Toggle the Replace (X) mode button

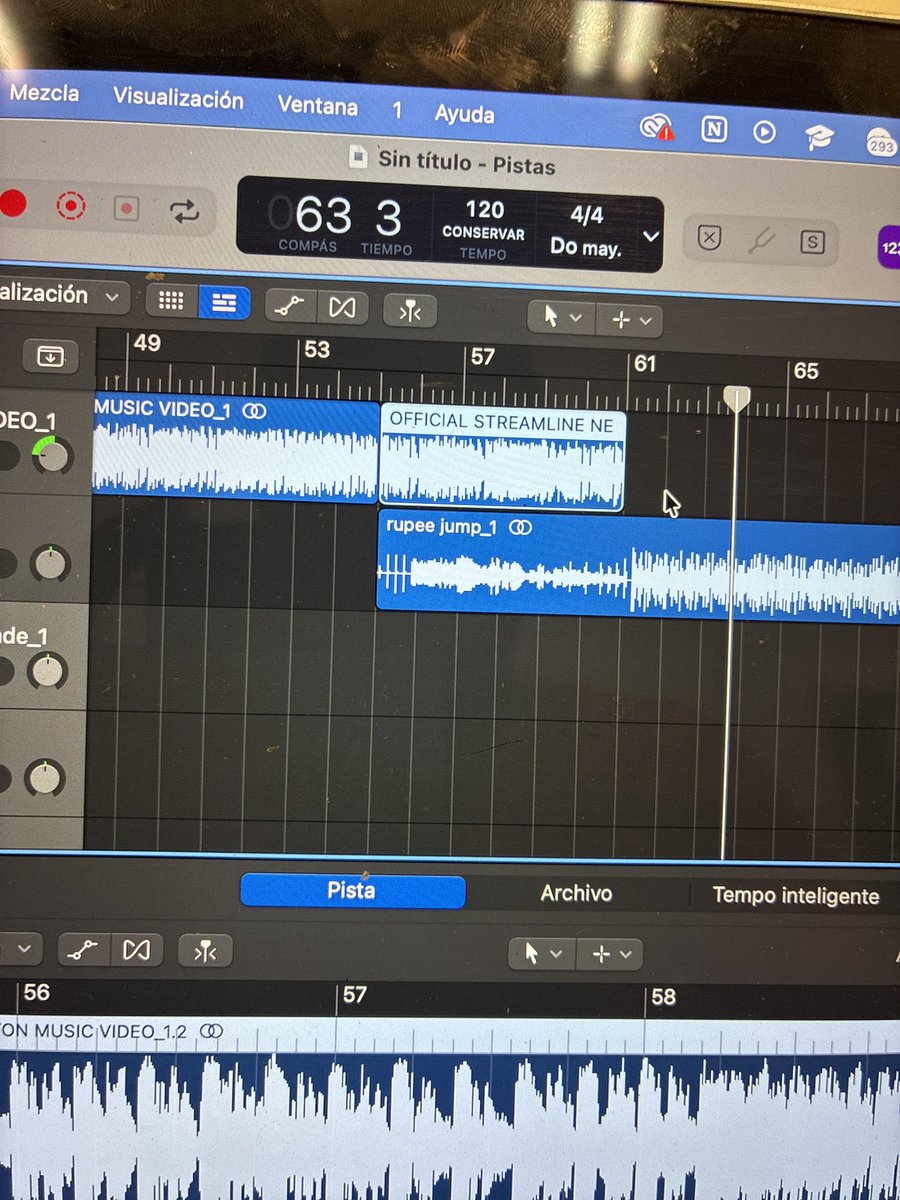point(708,238)
